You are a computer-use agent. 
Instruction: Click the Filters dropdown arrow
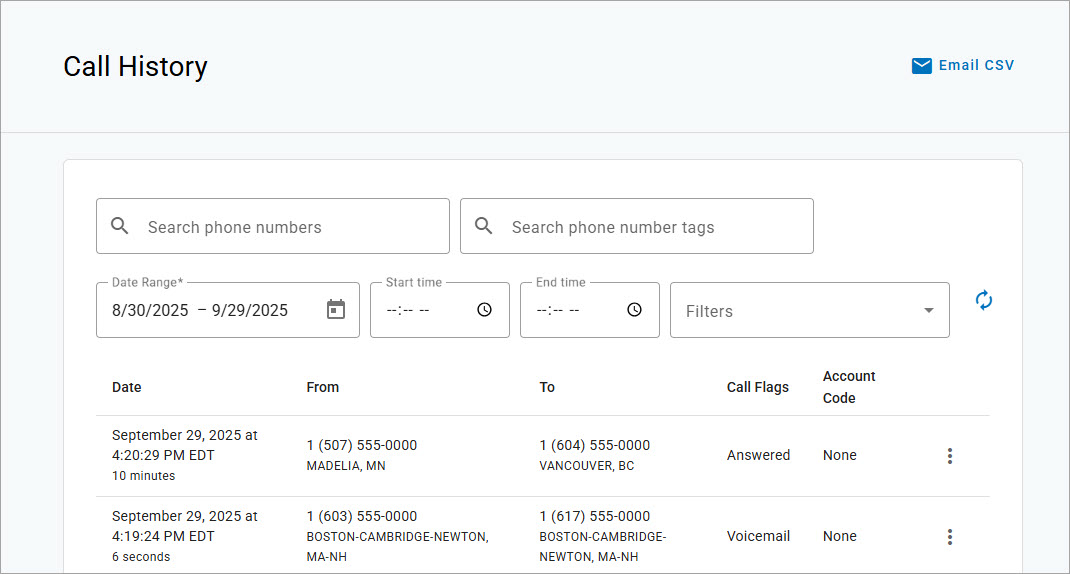pos(929,311)
